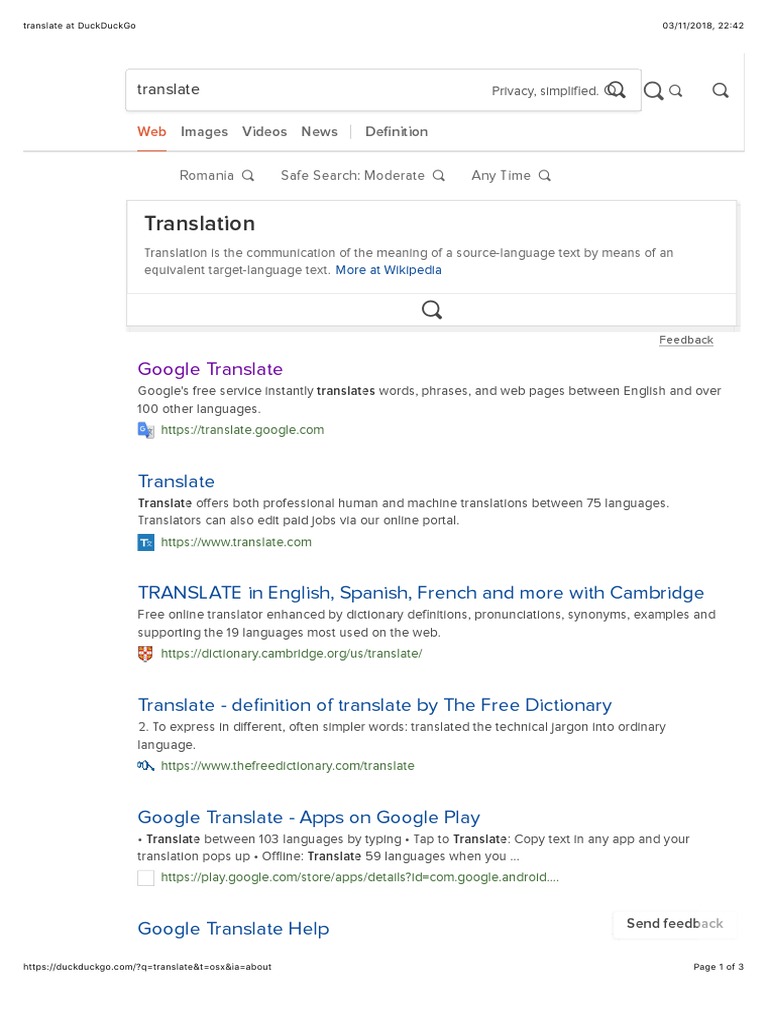Viewport: 768px width, 1024px height.
Task: Open the Definition tab
Action: [396, 131]
